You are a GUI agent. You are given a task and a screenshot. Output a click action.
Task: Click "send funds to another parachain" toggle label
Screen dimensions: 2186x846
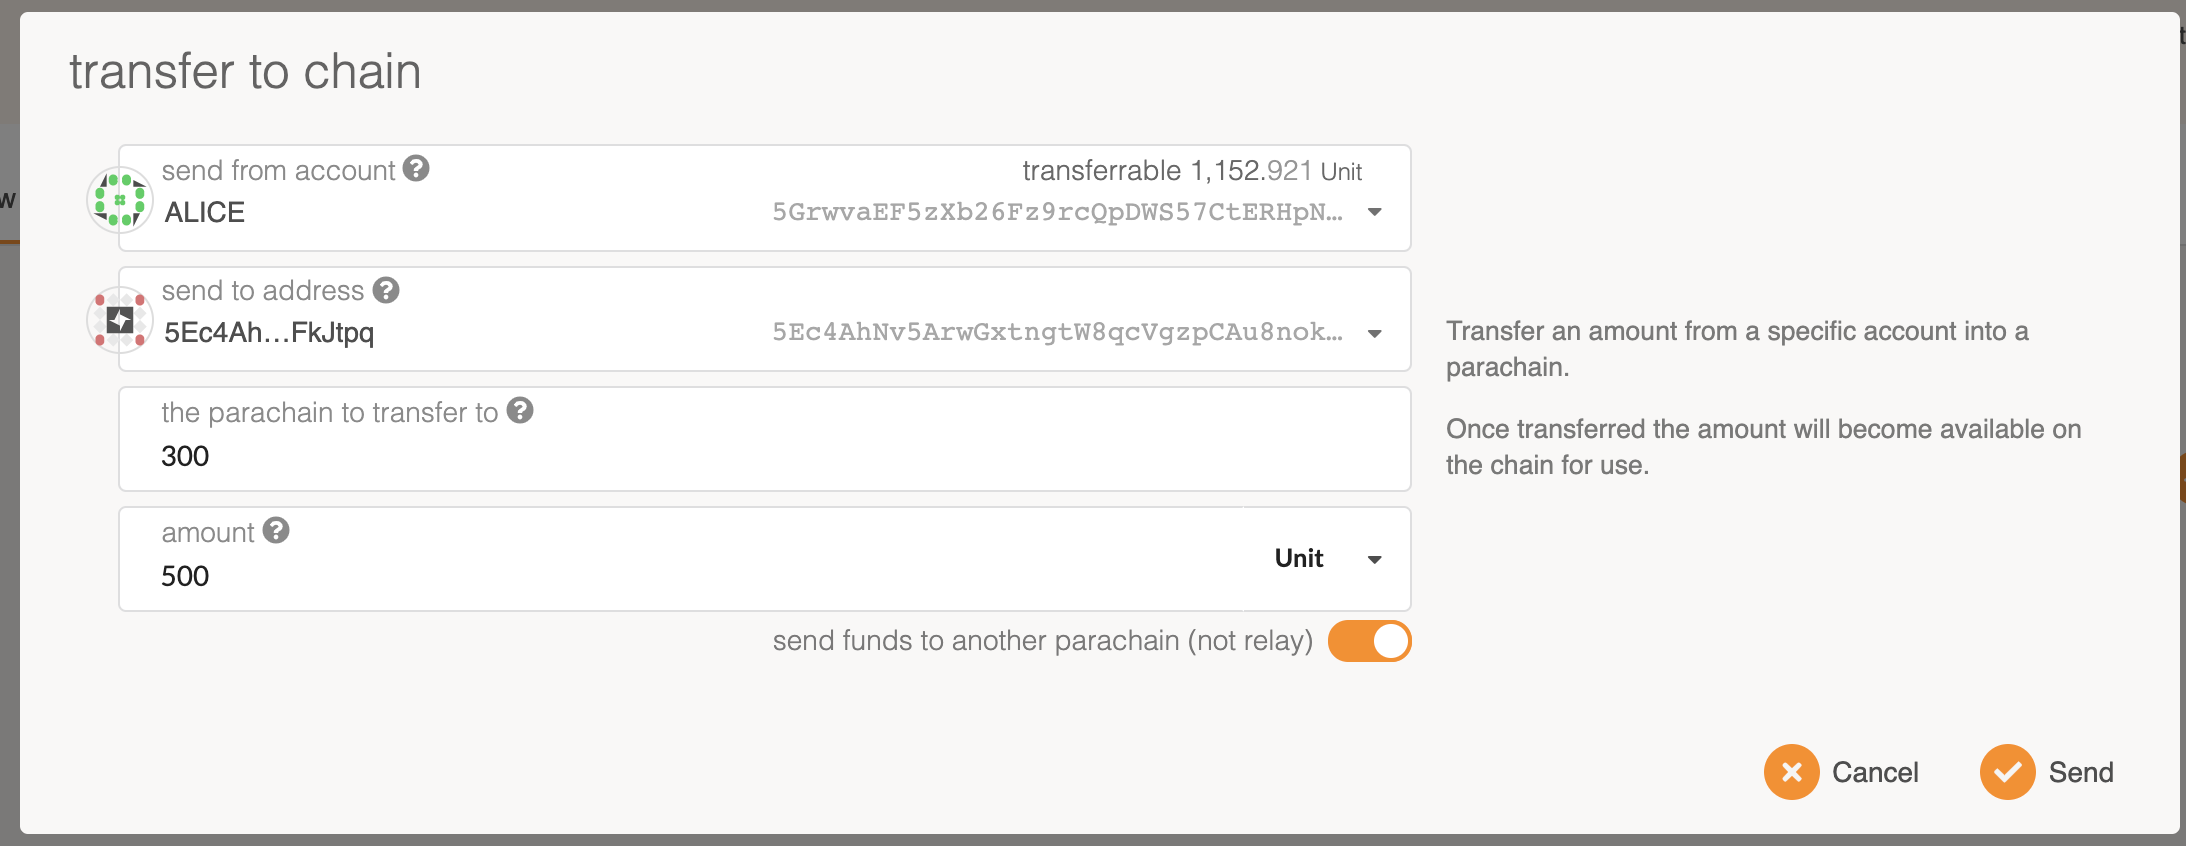click(x=1042, y=641)
